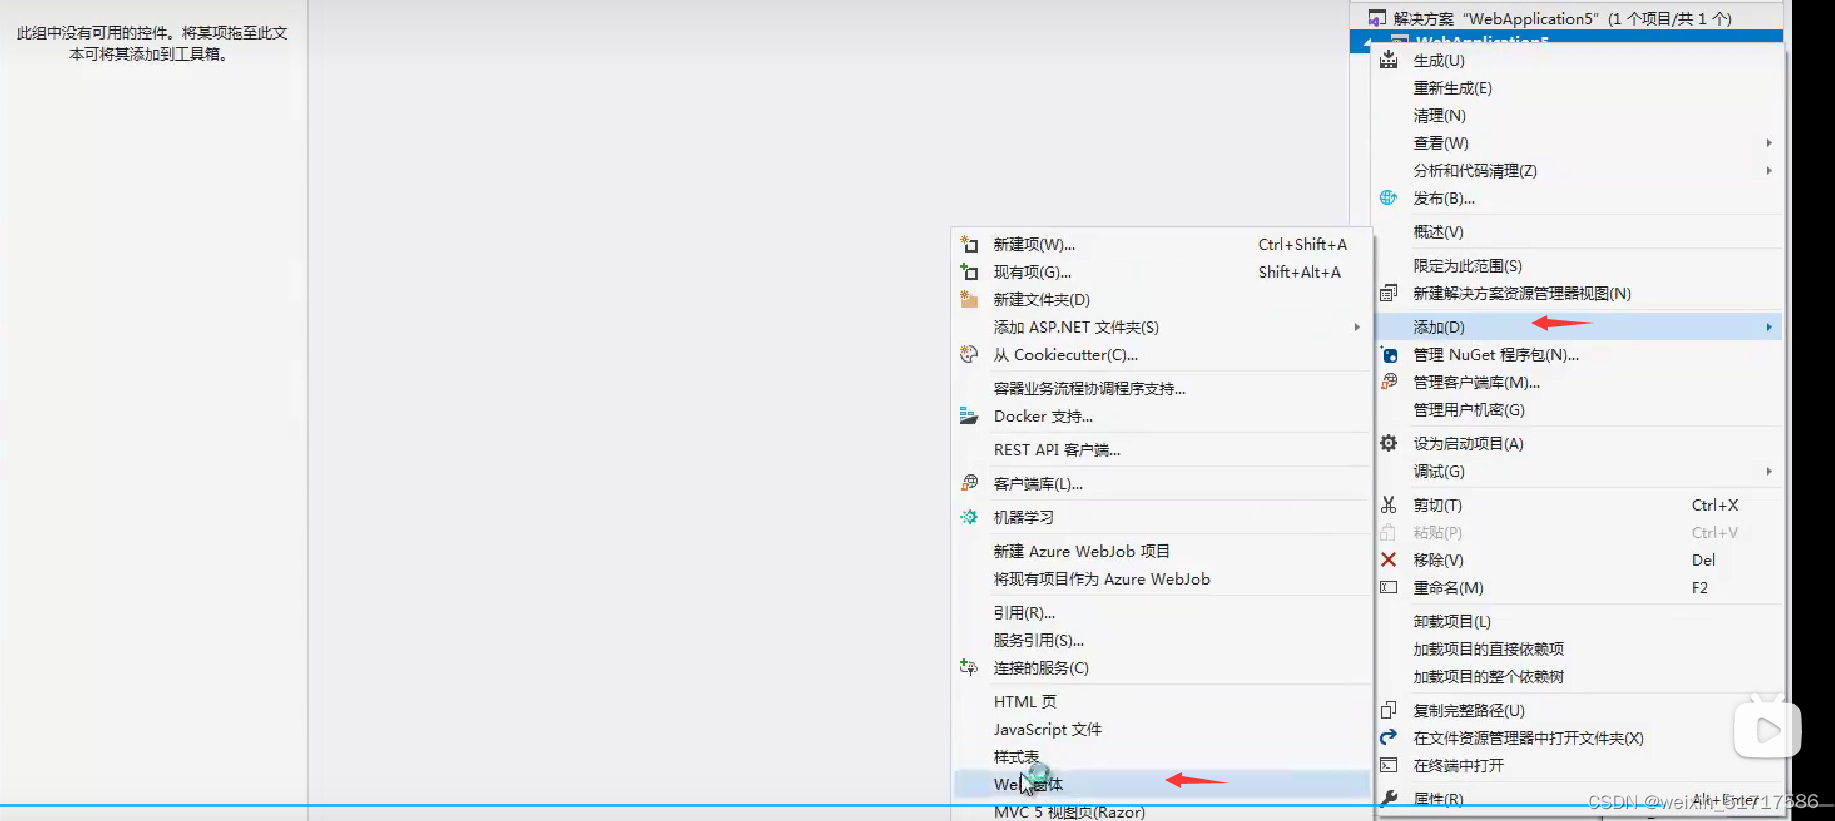Select 新建 Azure WebJob 项目
Screen dimensions: 1835x821
pos(1081,551)
